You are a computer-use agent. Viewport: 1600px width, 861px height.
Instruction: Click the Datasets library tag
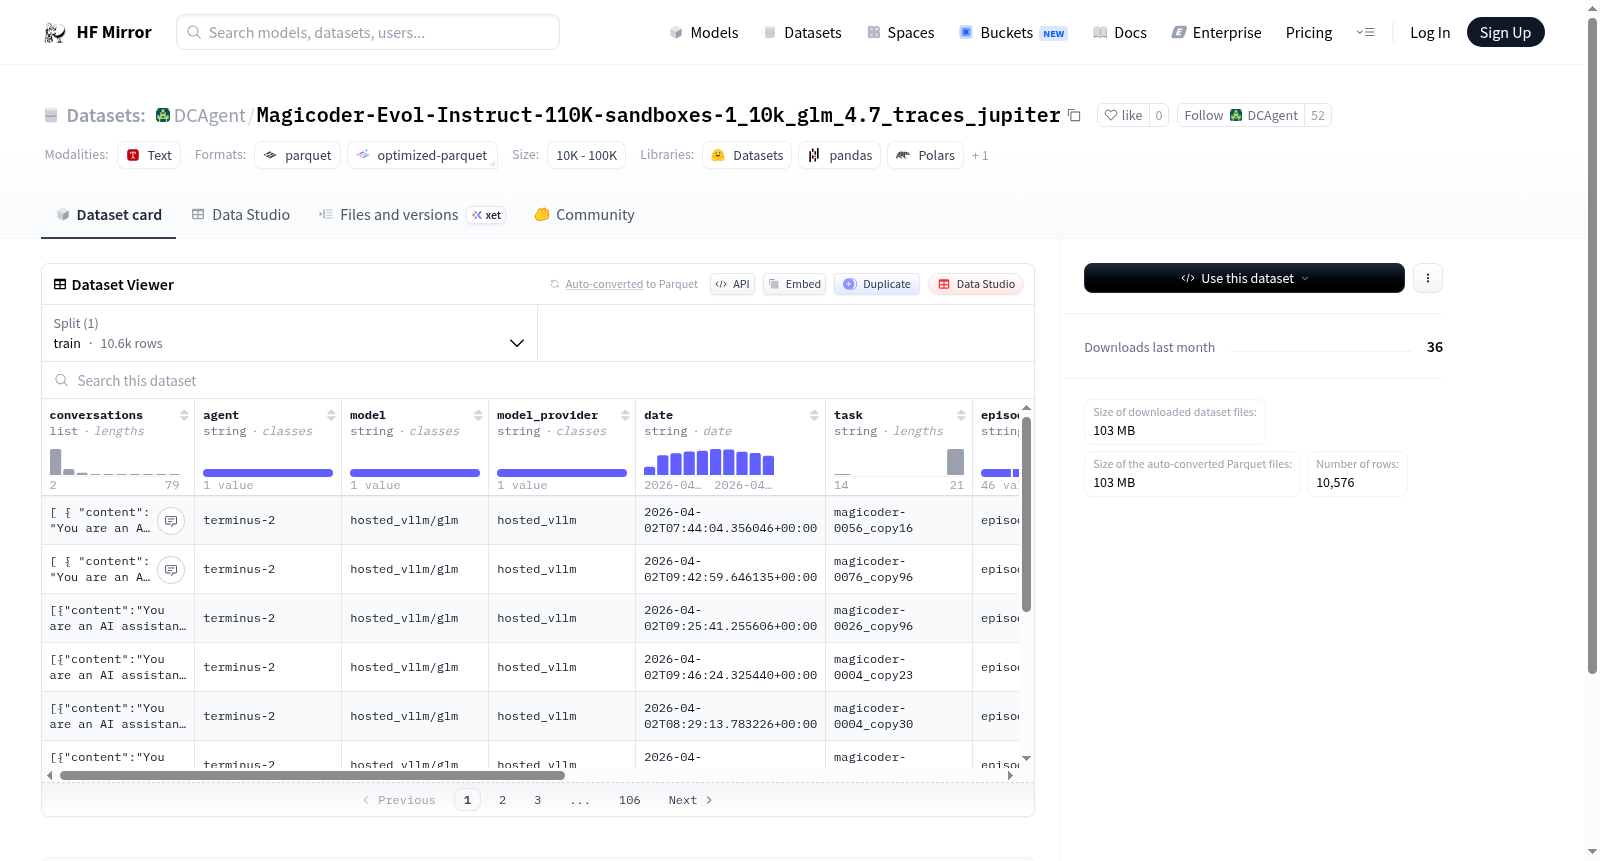pos(747,155)
